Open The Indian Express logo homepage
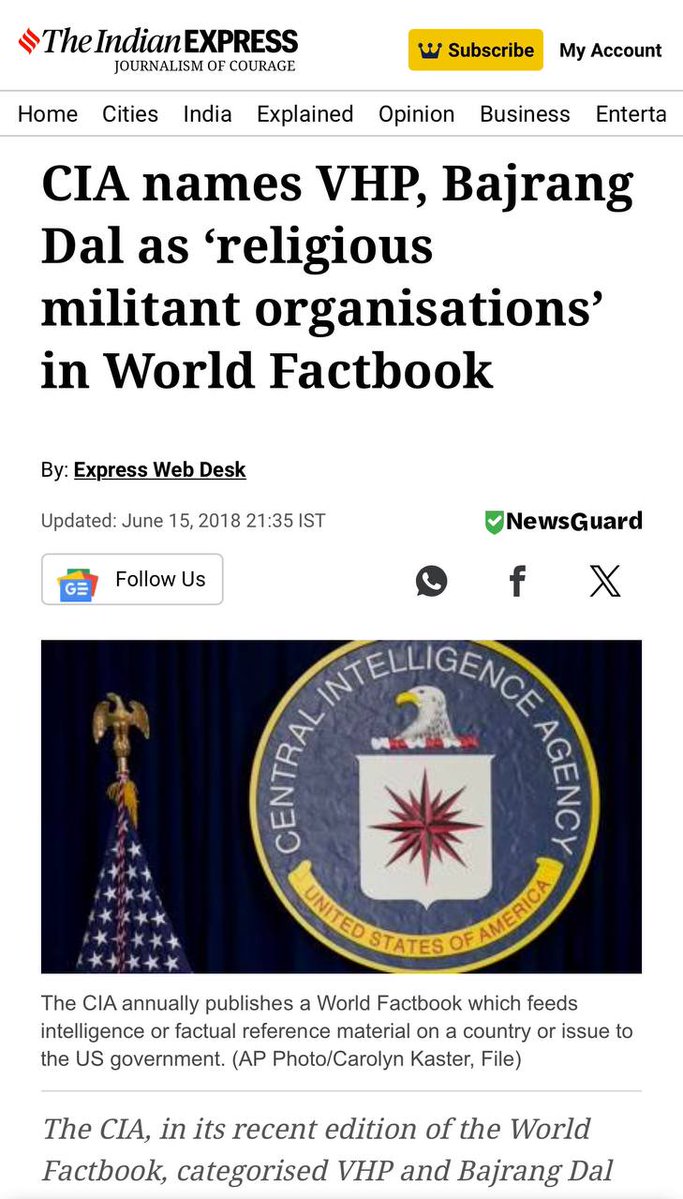Image resolution: width=683 pixels, height=1199 pixels. pos(158,49)
